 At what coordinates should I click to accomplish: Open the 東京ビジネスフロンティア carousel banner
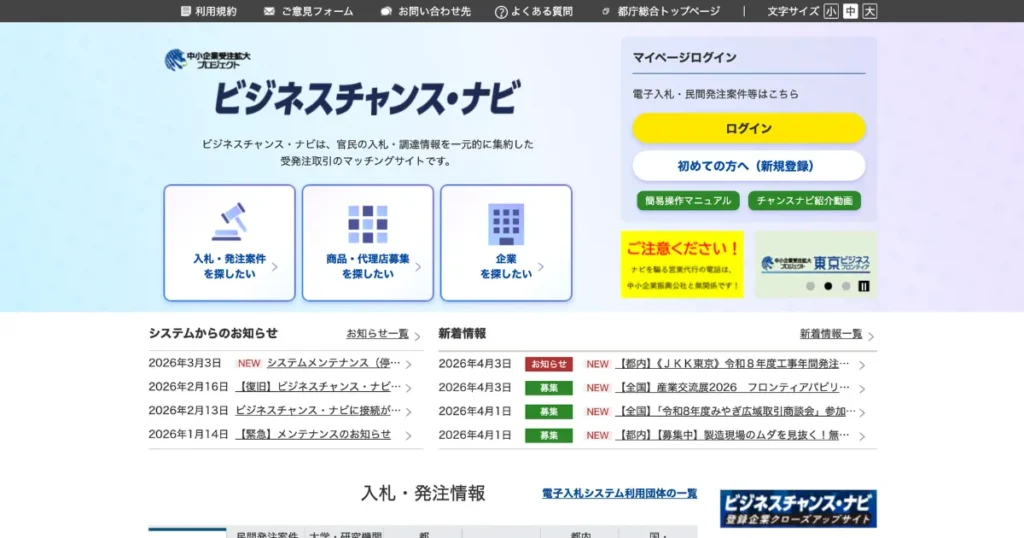[816, 263]
